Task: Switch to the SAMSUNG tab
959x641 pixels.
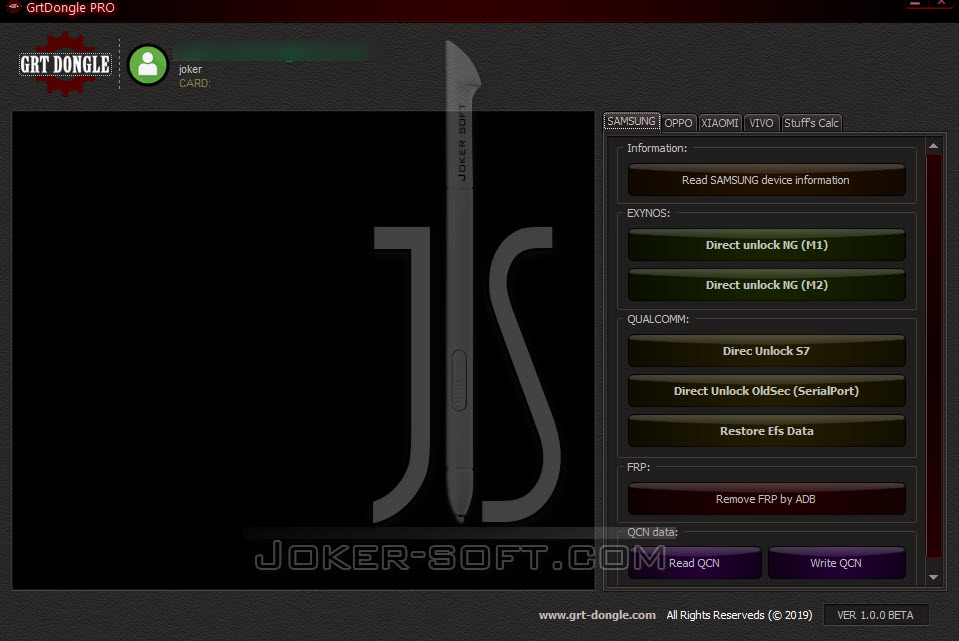Action: (631, 121)
